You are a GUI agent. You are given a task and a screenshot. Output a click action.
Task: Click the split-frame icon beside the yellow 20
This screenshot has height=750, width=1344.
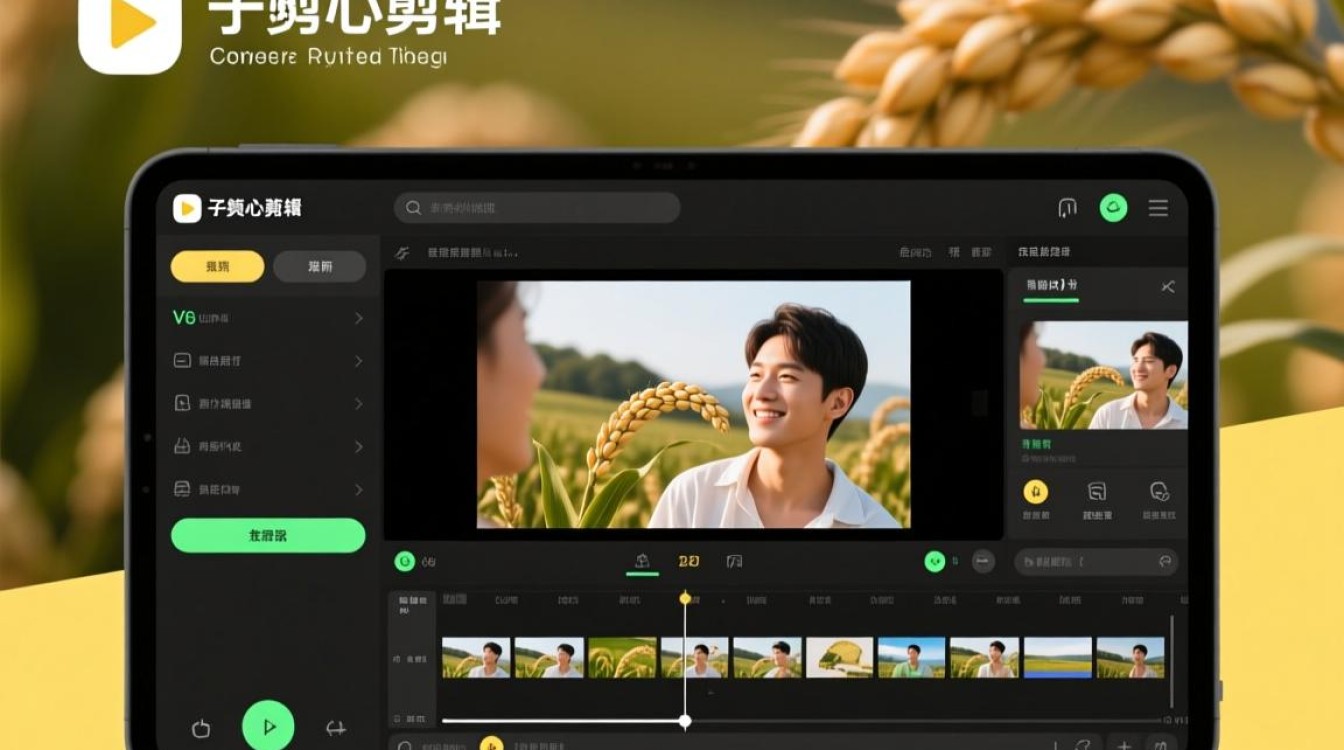734,562
